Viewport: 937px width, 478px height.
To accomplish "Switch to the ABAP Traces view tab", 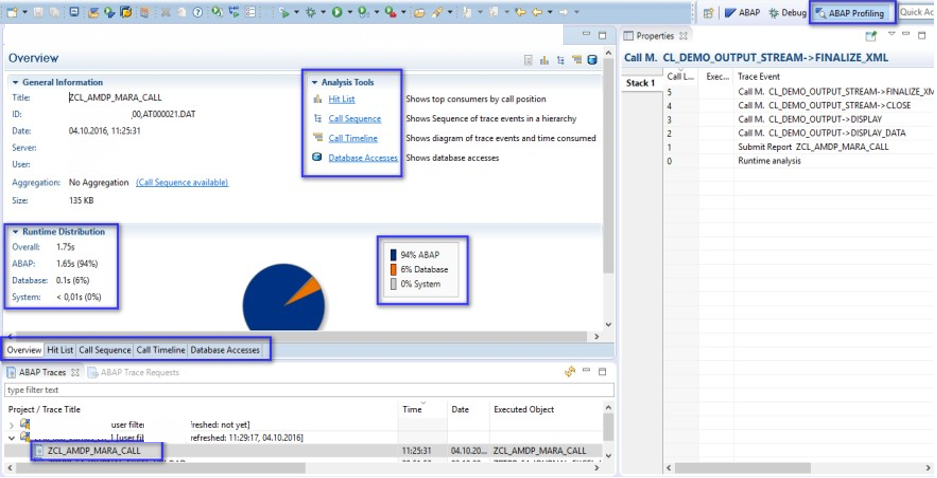I will [x=42, y=372].
